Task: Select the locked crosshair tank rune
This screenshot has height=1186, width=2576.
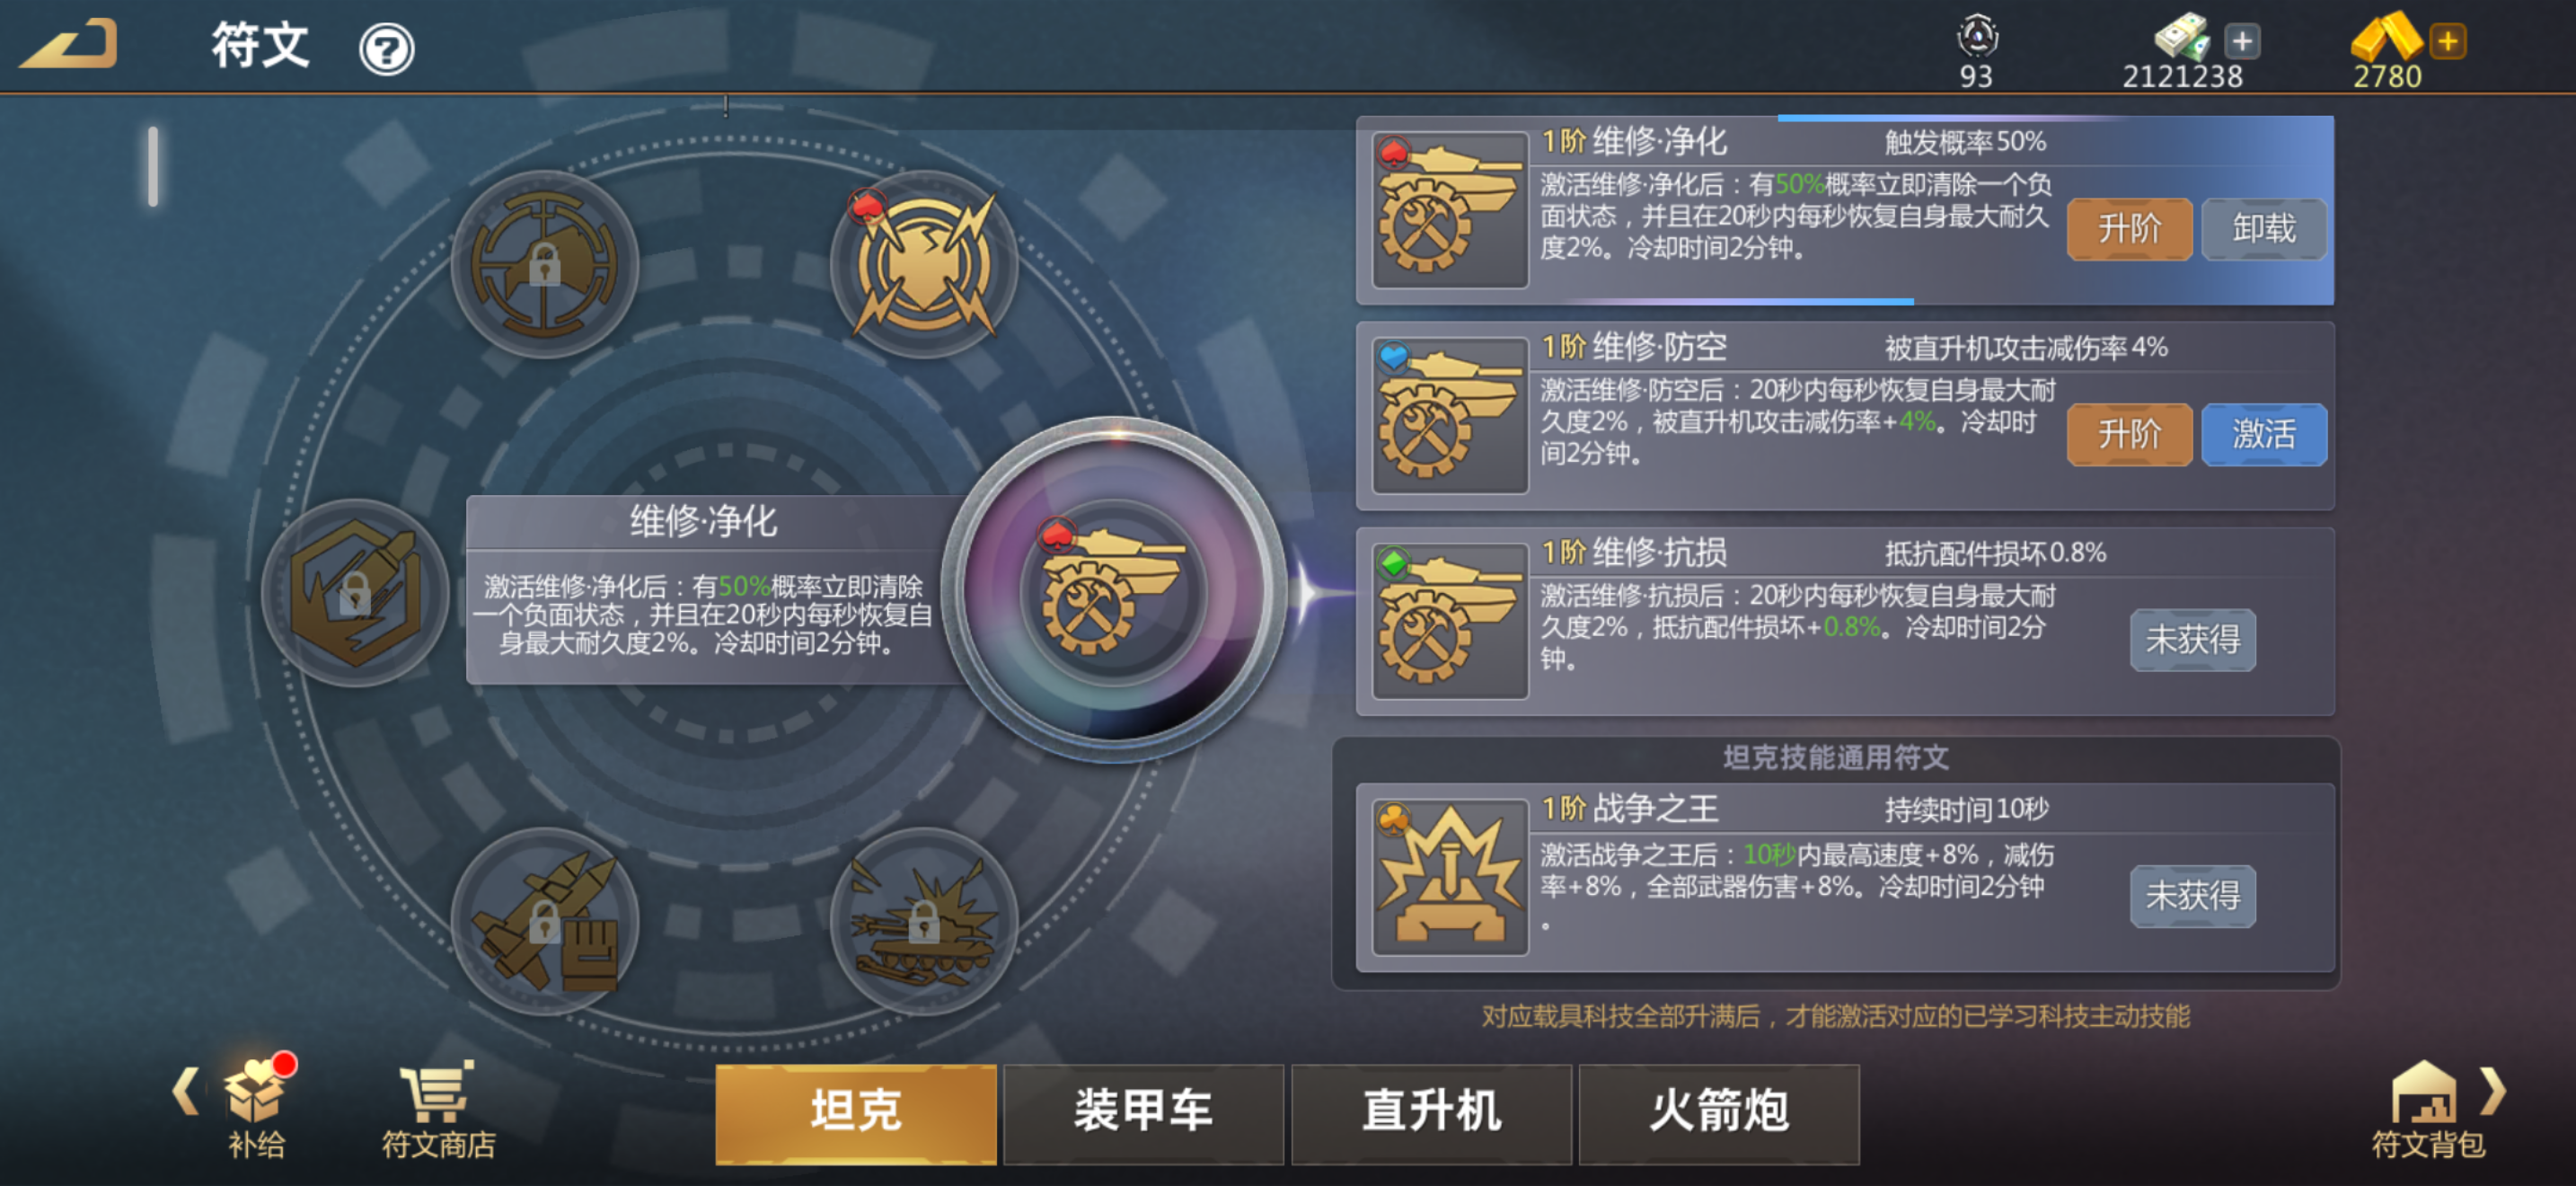Action: click(x=545, y=265)
